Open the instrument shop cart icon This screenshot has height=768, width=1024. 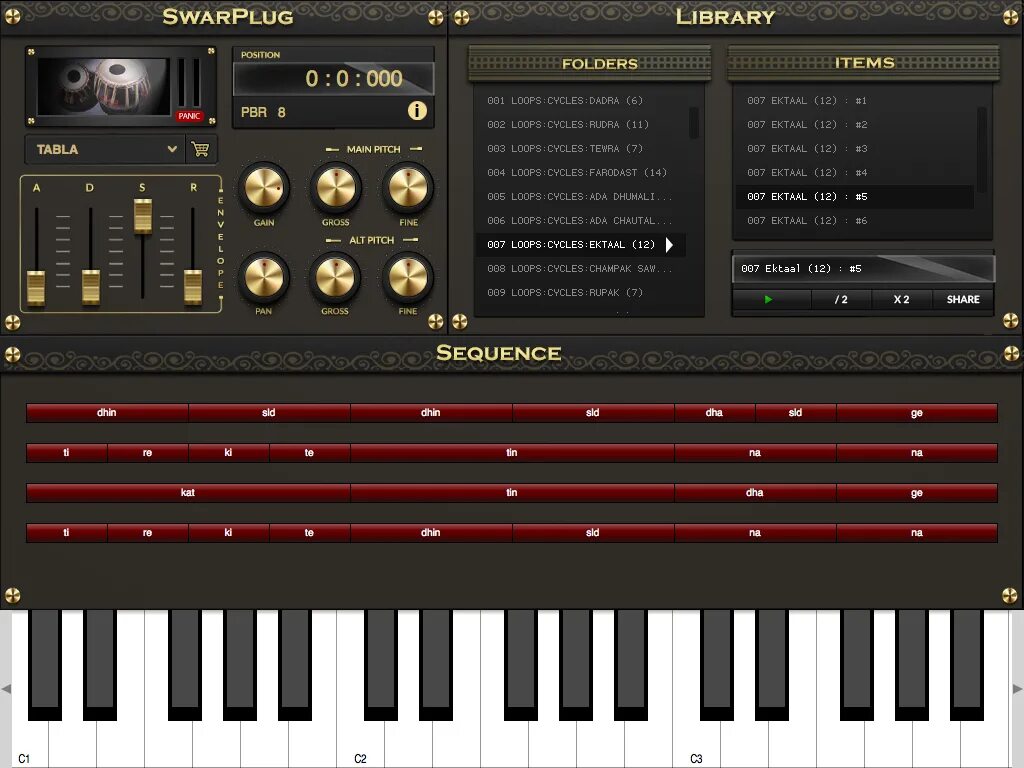tap(200, 150)
